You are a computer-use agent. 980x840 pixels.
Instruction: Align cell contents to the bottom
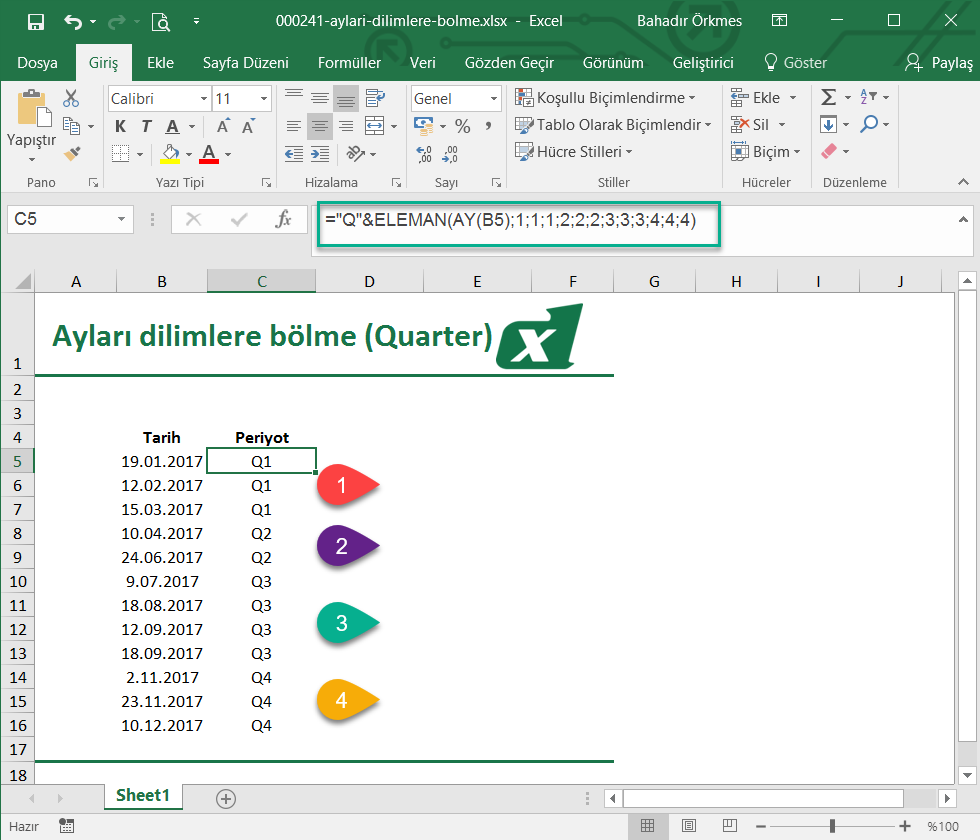point(346,99)
